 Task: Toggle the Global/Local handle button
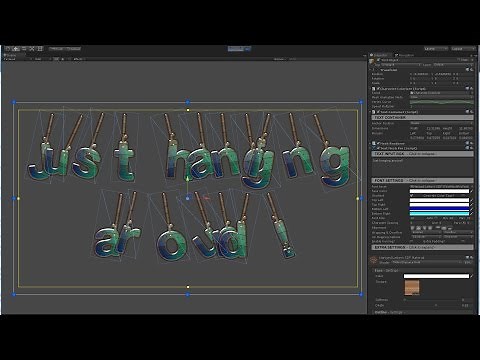73,49
